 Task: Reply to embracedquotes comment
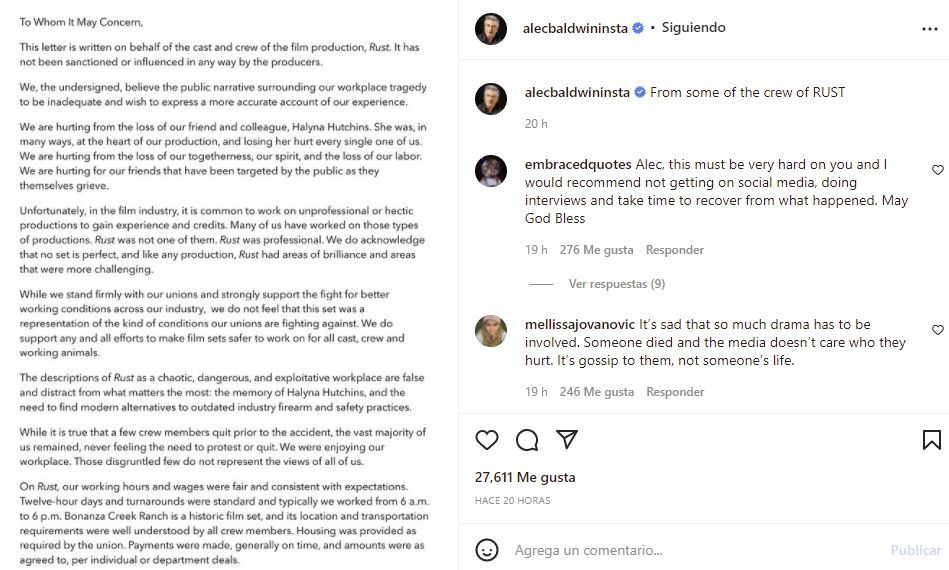pos(674,250)
